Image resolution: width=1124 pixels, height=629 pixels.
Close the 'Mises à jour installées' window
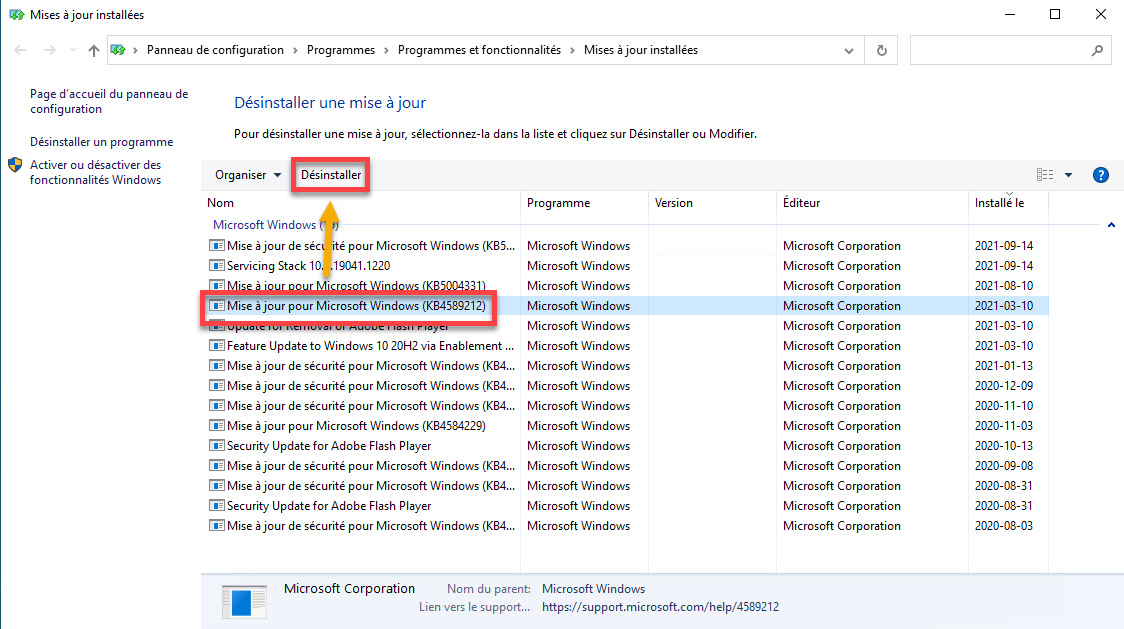(1101, 14)
